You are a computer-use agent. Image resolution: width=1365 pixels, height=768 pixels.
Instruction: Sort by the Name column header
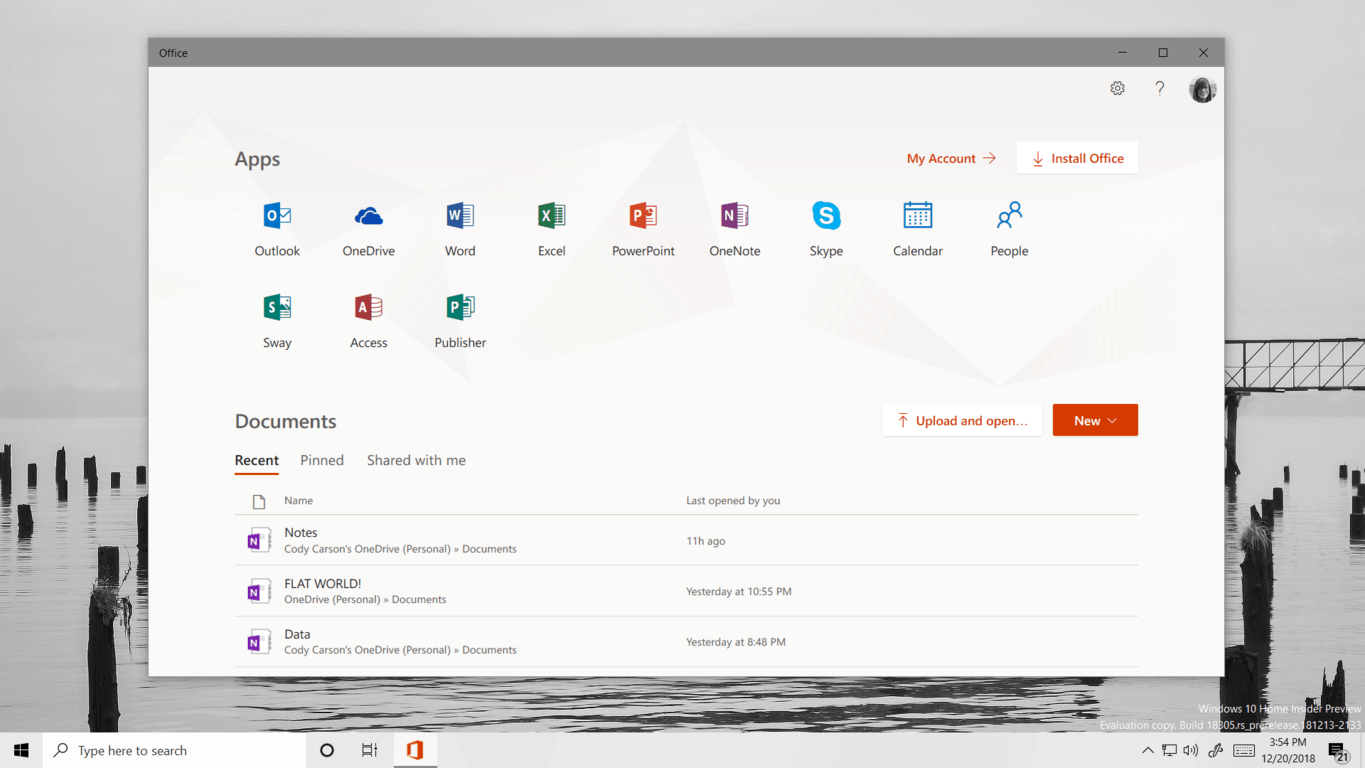[298, 500]
